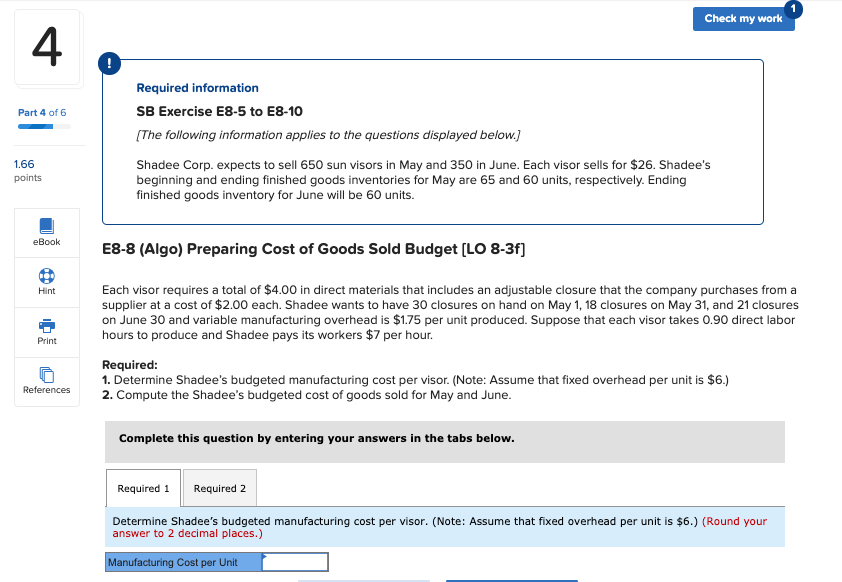Click the Manufacturing Cost per Unit label cell

click(184, 562)
